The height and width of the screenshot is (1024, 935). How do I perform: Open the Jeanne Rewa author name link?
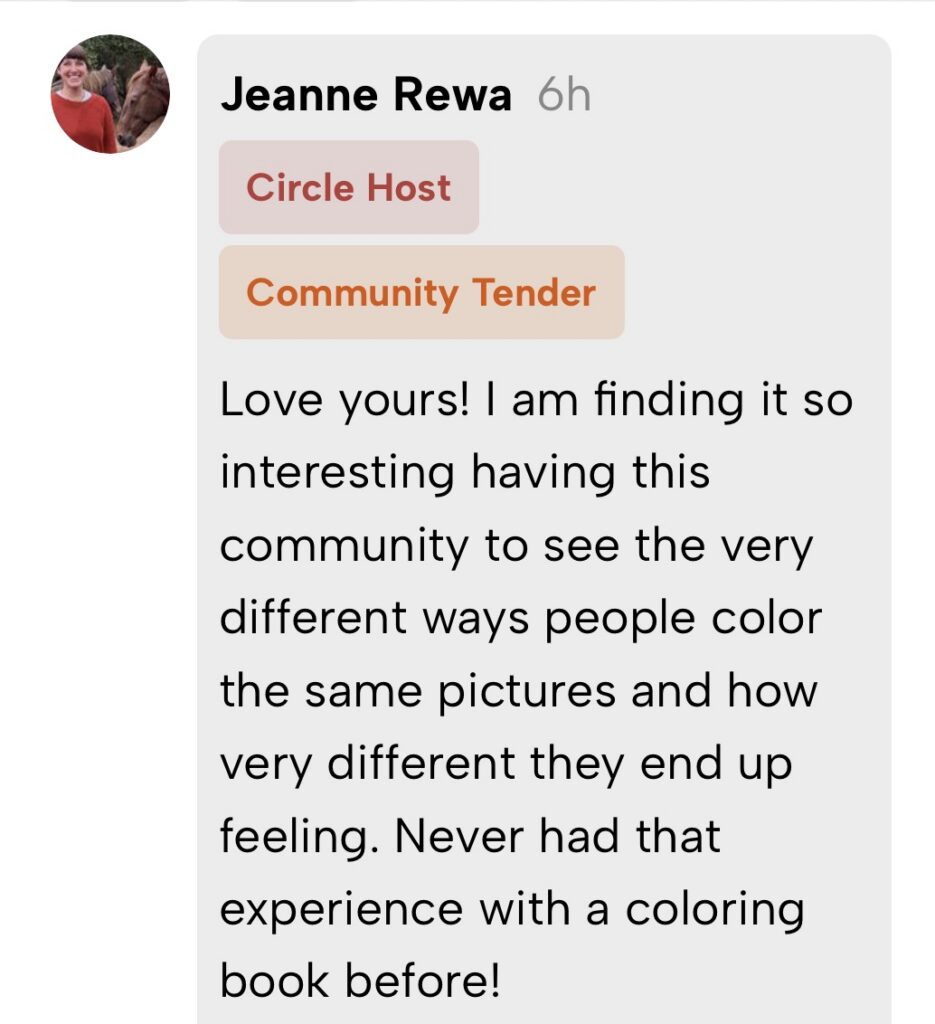tap(365, 96)
